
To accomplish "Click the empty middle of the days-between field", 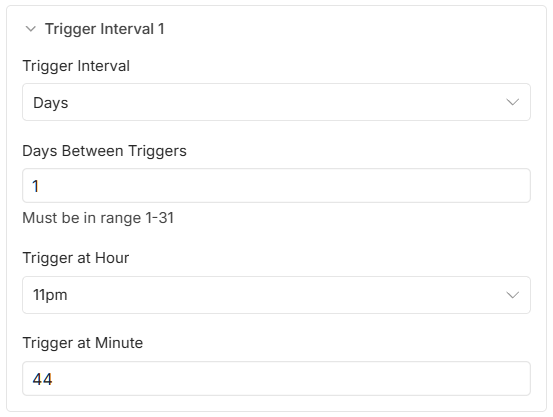I will pos(276,186).
